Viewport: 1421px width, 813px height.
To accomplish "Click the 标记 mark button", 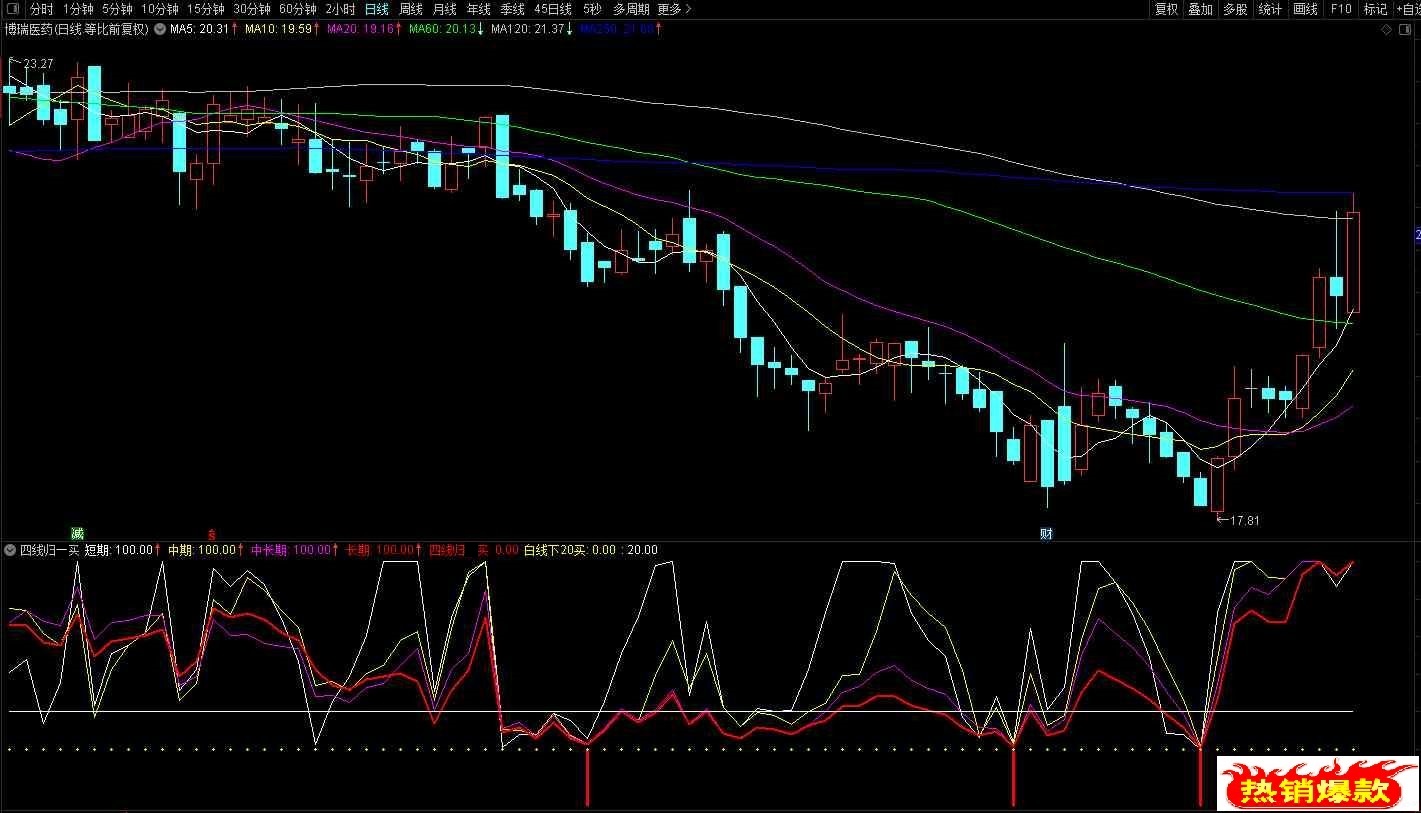I will (1375, 9).
